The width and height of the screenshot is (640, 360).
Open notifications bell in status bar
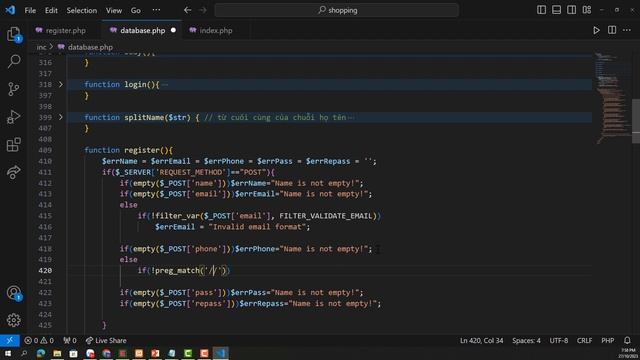(x=627, y=340)
